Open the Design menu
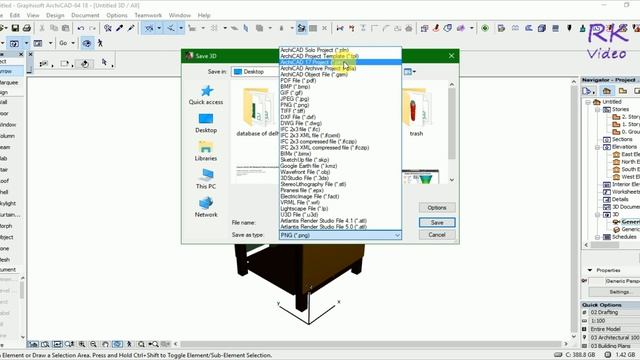 point(55,15)
